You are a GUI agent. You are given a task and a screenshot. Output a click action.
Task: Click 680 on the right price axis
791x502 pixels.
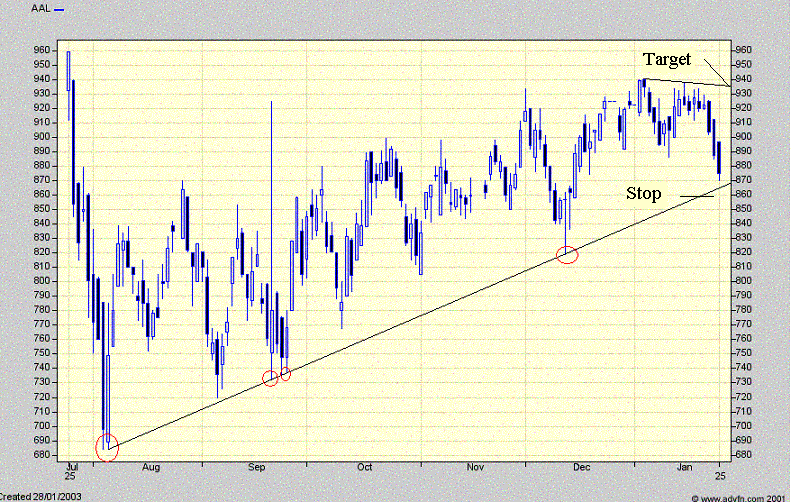coord(742,455)
